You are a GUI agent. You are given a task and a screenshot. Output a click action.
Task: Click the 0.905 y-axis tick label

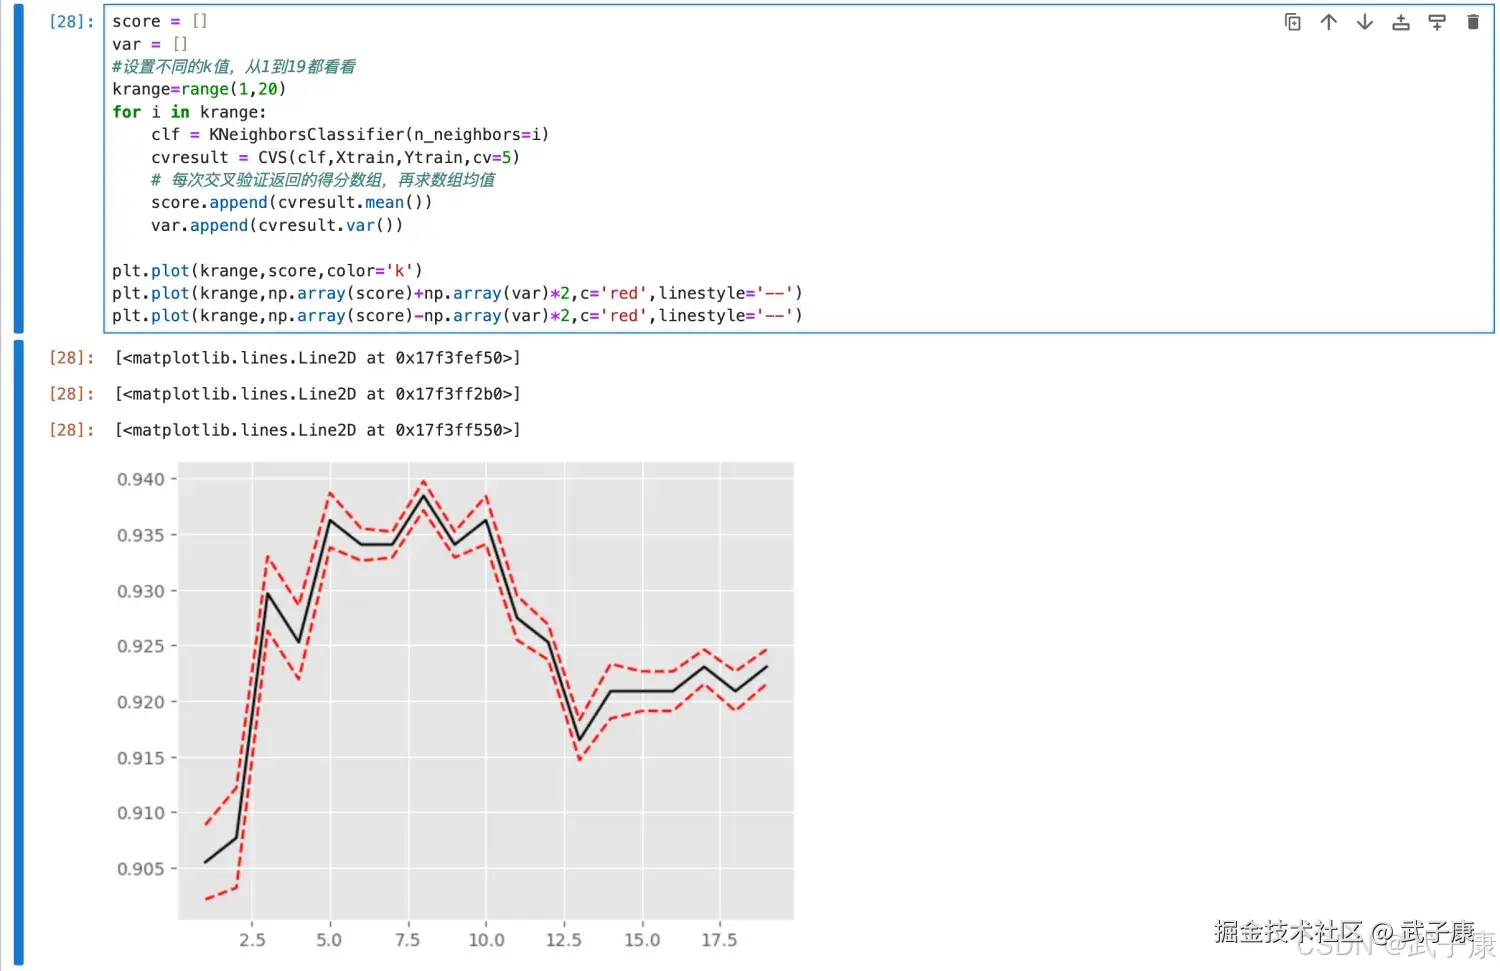pos(141,869)
